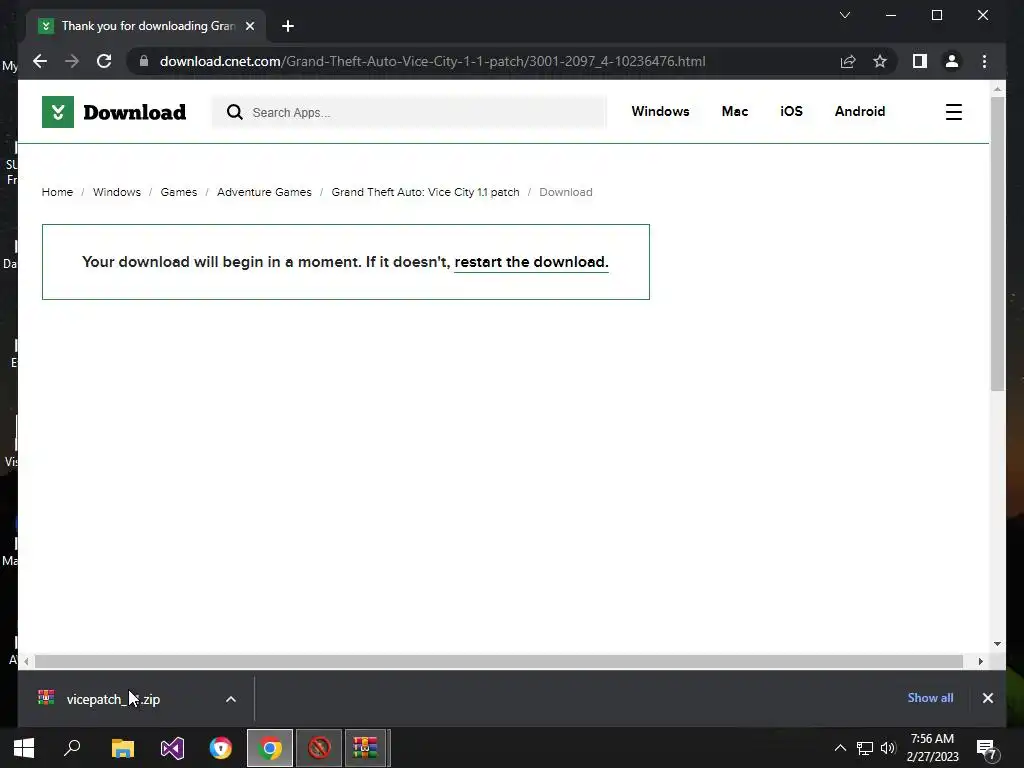
Task: Go to Adventure Games breadcrumb
Action: pyautogui.click(x=264, y=192)
